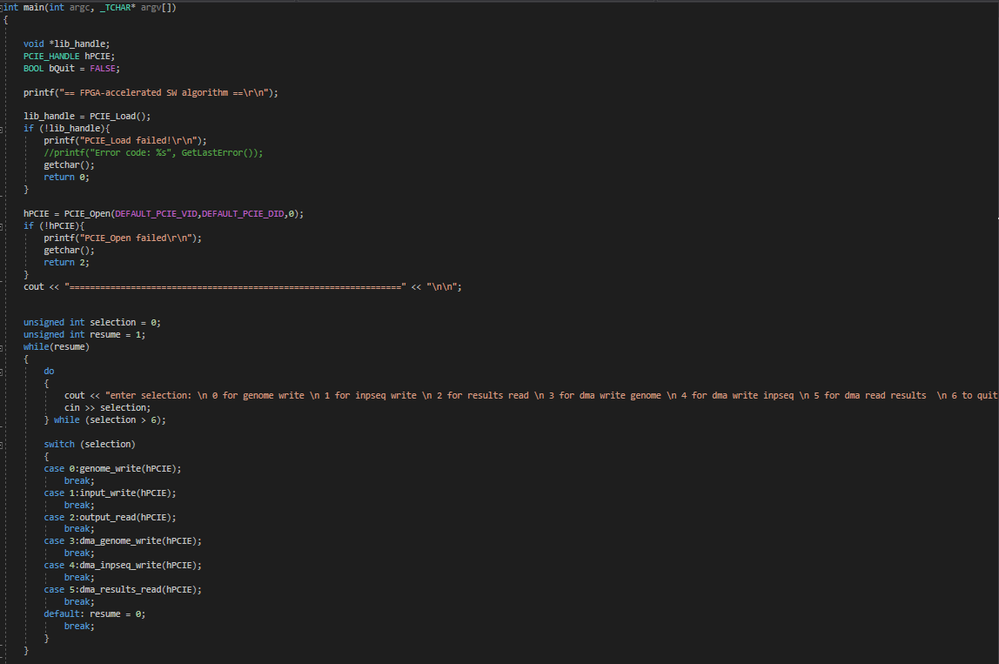Place cursor on the PCIE_HANDLE type name

pos(51,56)
